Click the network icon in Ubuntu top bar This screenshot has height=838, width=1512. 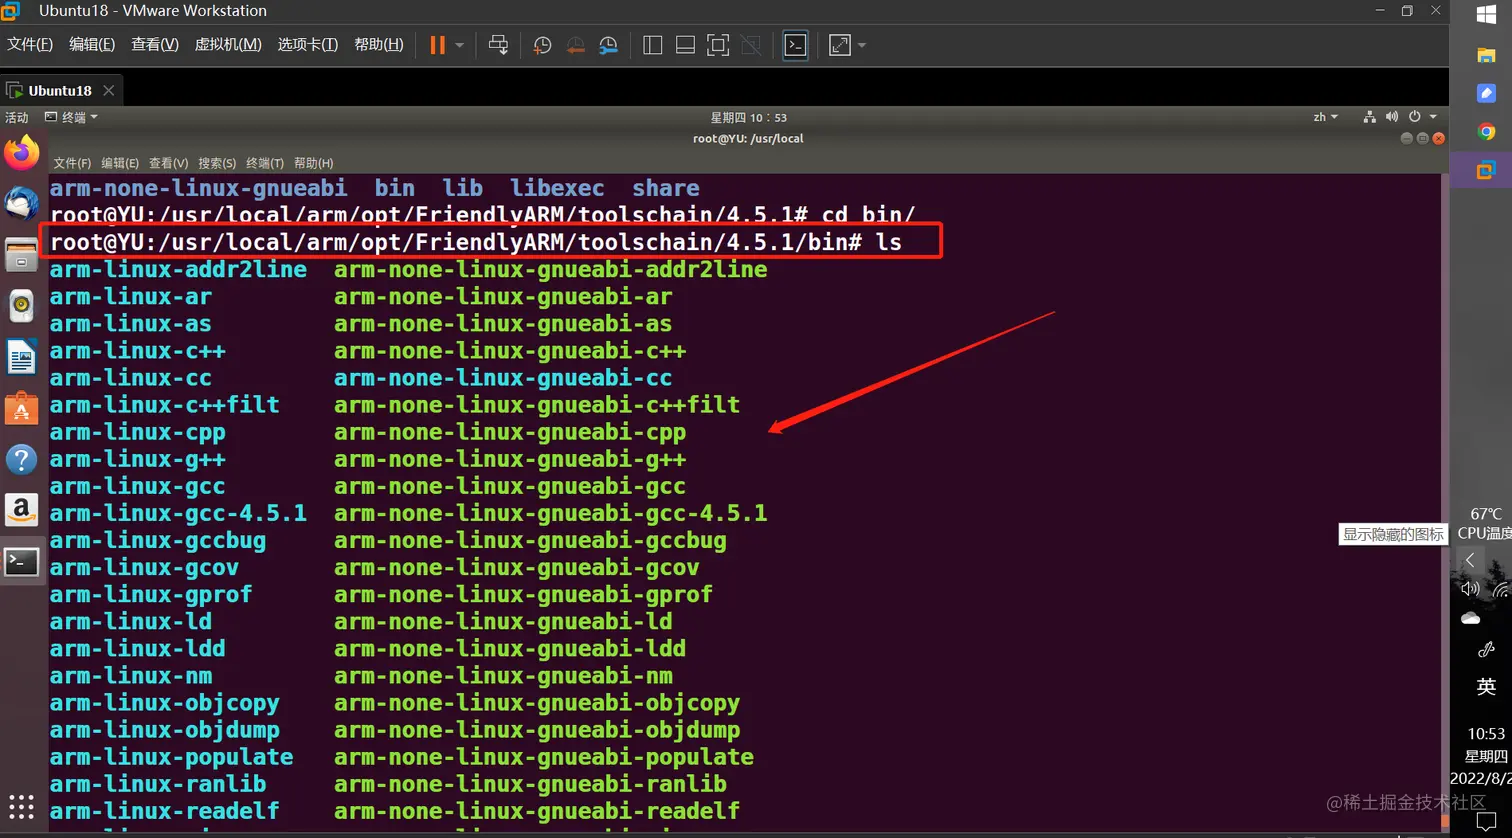pyautogui.click(x=1369, y=117)
